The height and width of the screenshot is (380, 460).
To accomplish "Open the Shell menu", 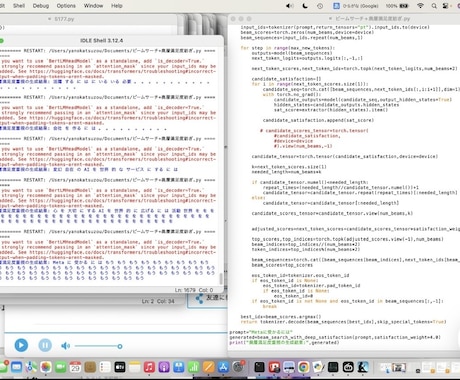I will pyautogui.click(x=19, y=6).
